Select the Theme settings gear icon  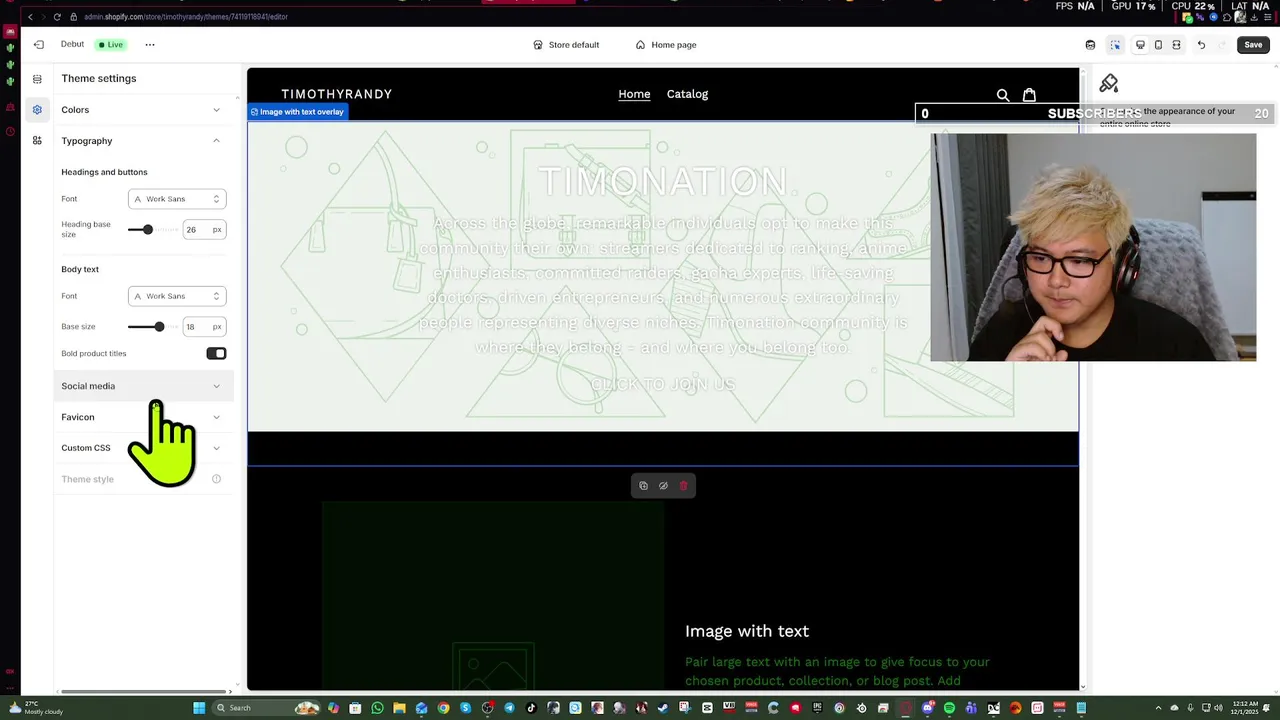(37, 110)
